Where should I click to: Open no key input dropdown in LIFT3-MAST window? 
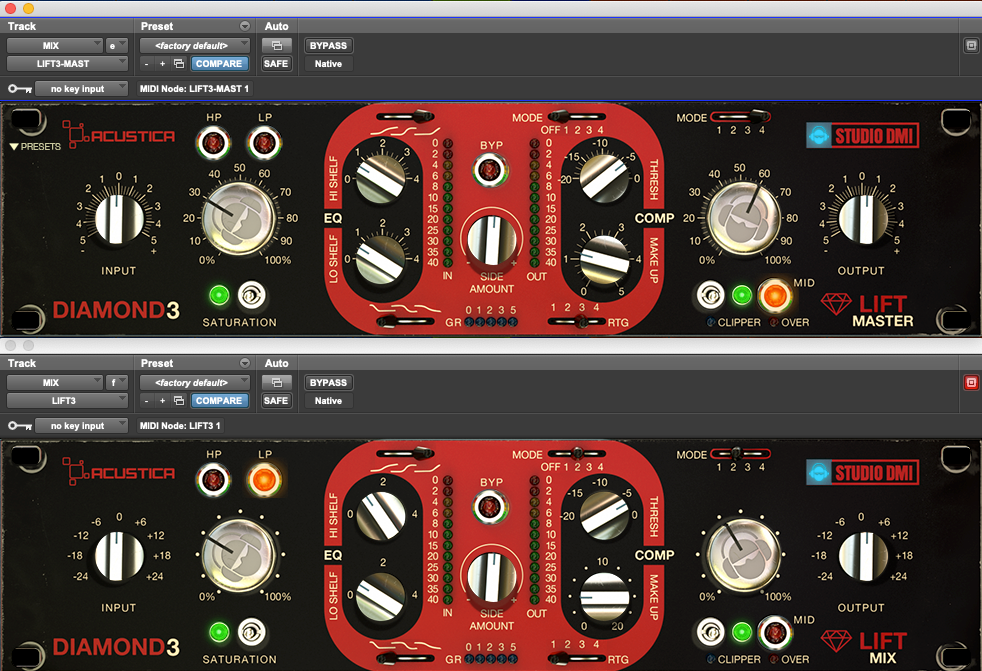click(81, 89)
